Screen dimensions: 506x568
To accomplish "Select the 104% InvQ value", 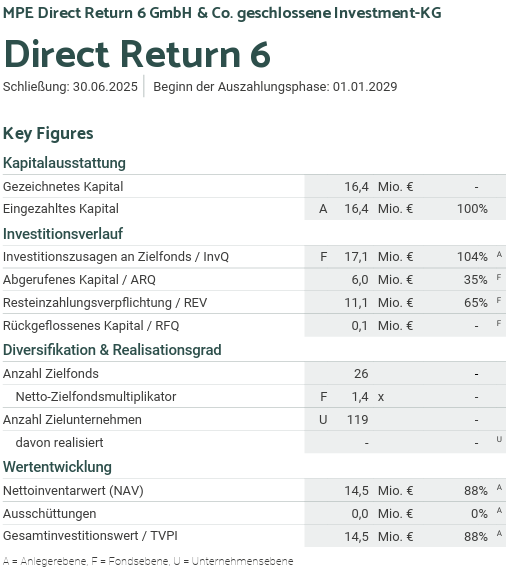I will 472,257.
